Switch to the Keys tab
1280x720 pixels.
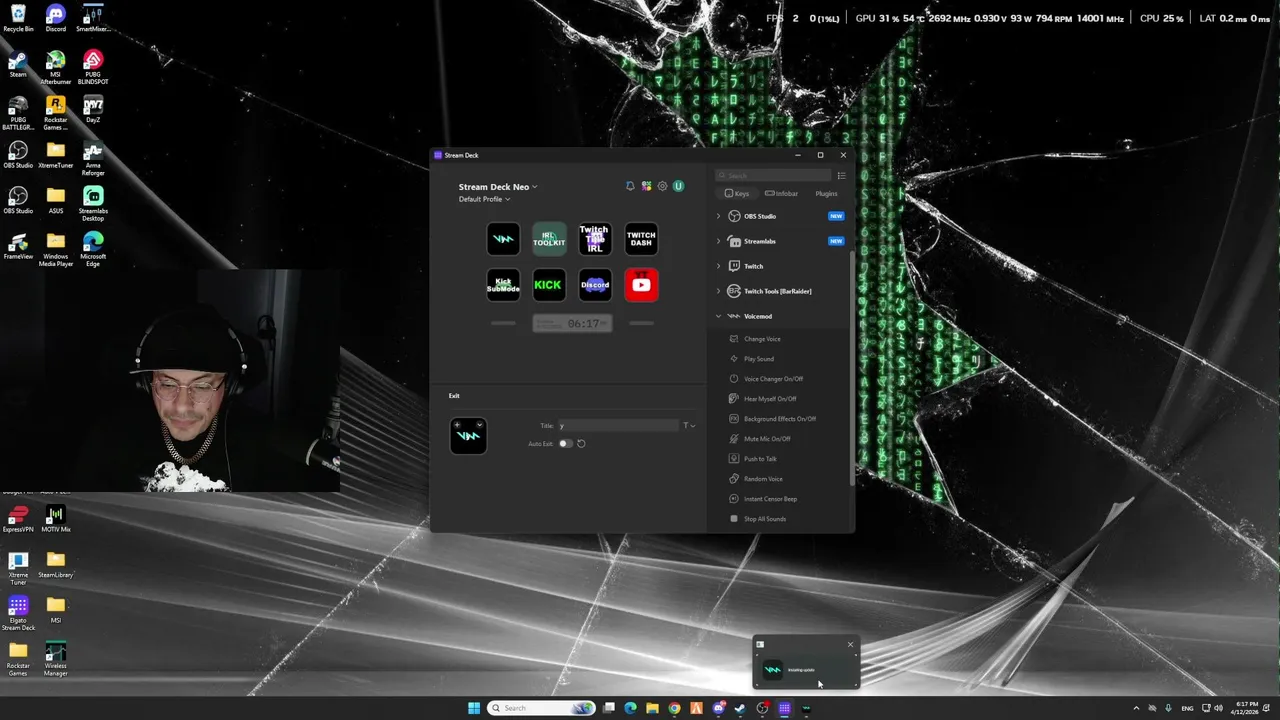737,194
